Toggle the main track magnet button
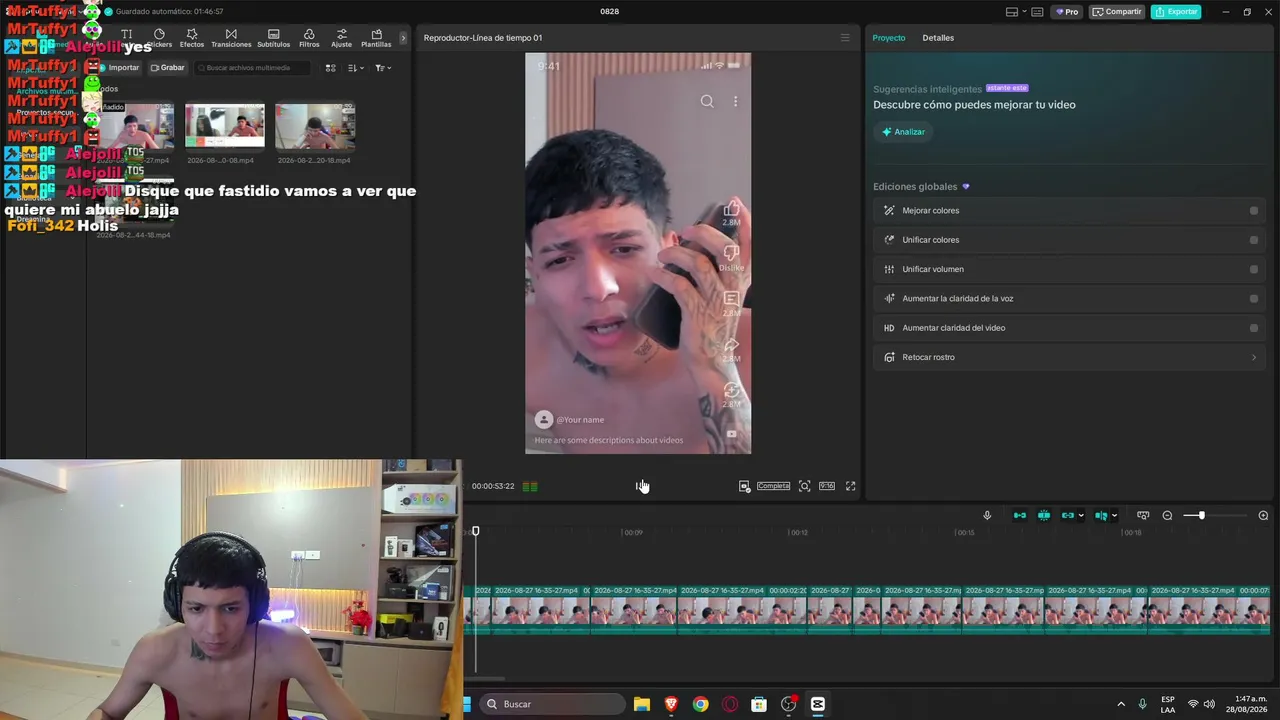 click(1020, 516)
